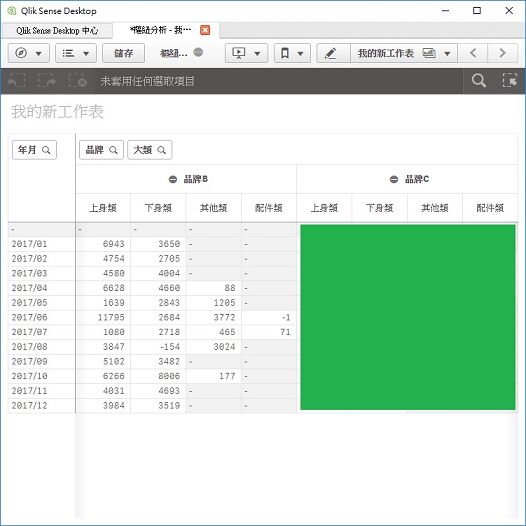Click the pencil edit sheet icon

(330, 53)
